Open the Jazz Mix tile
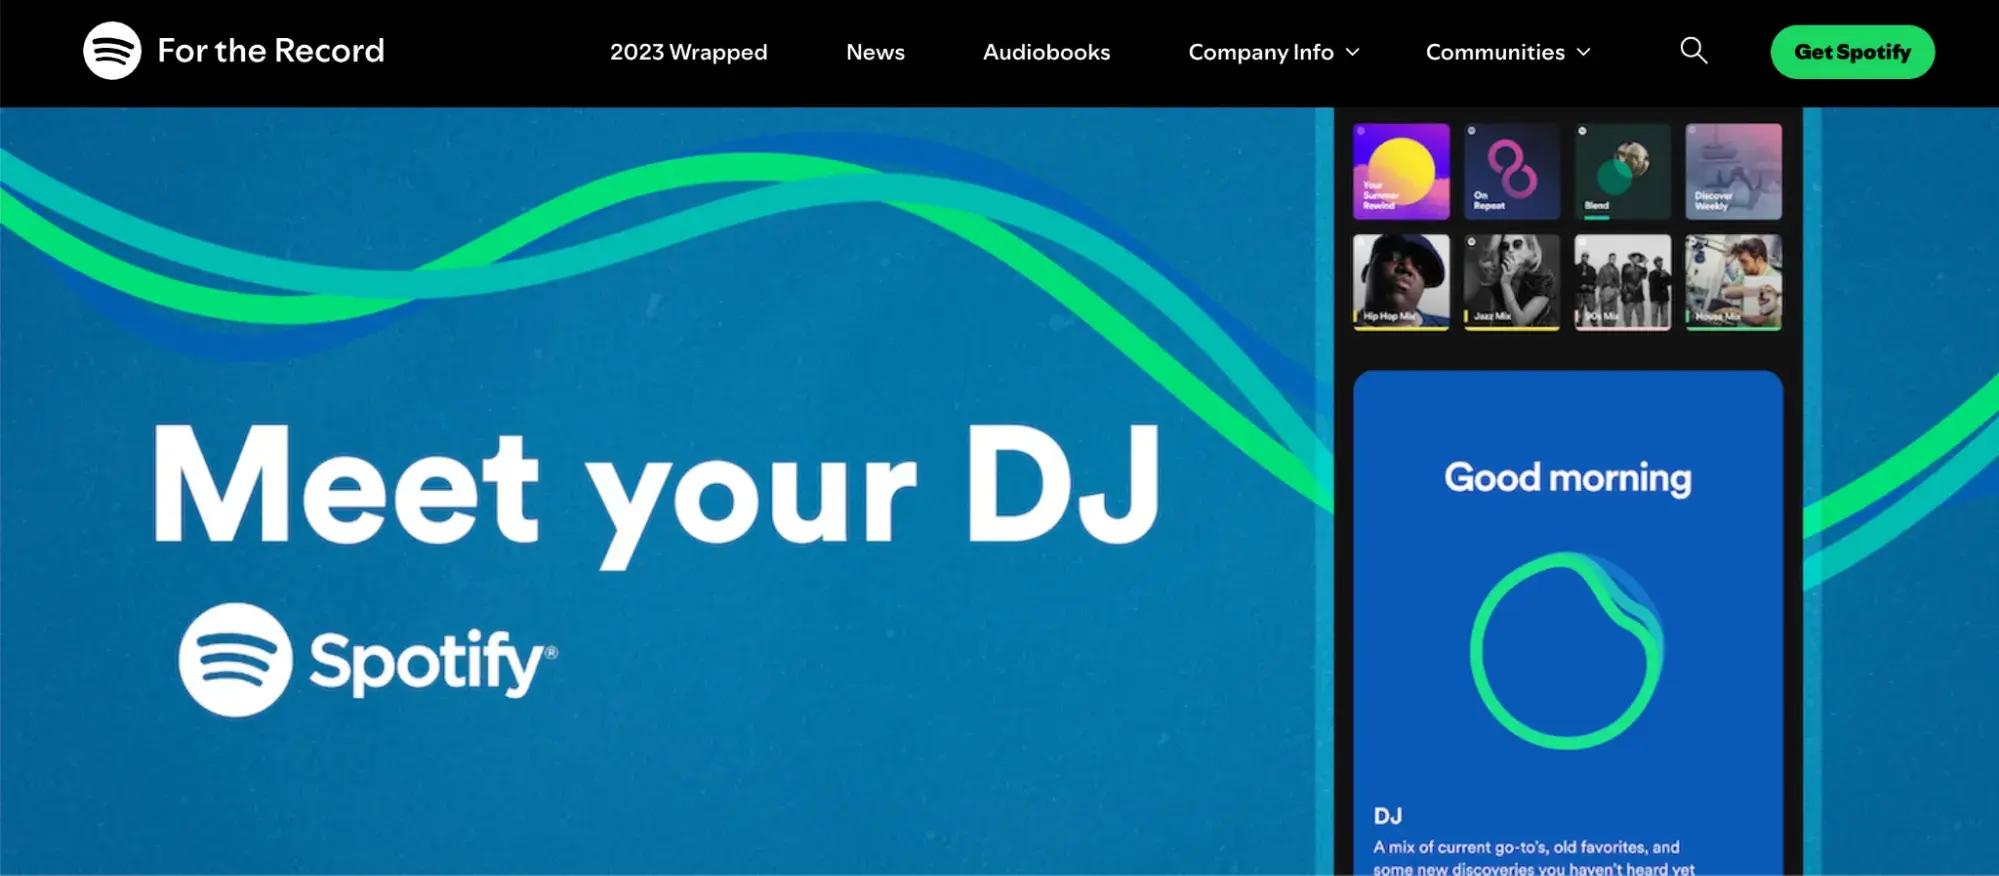This screenshot has width=1999, height=876. tap(1512, 282)
